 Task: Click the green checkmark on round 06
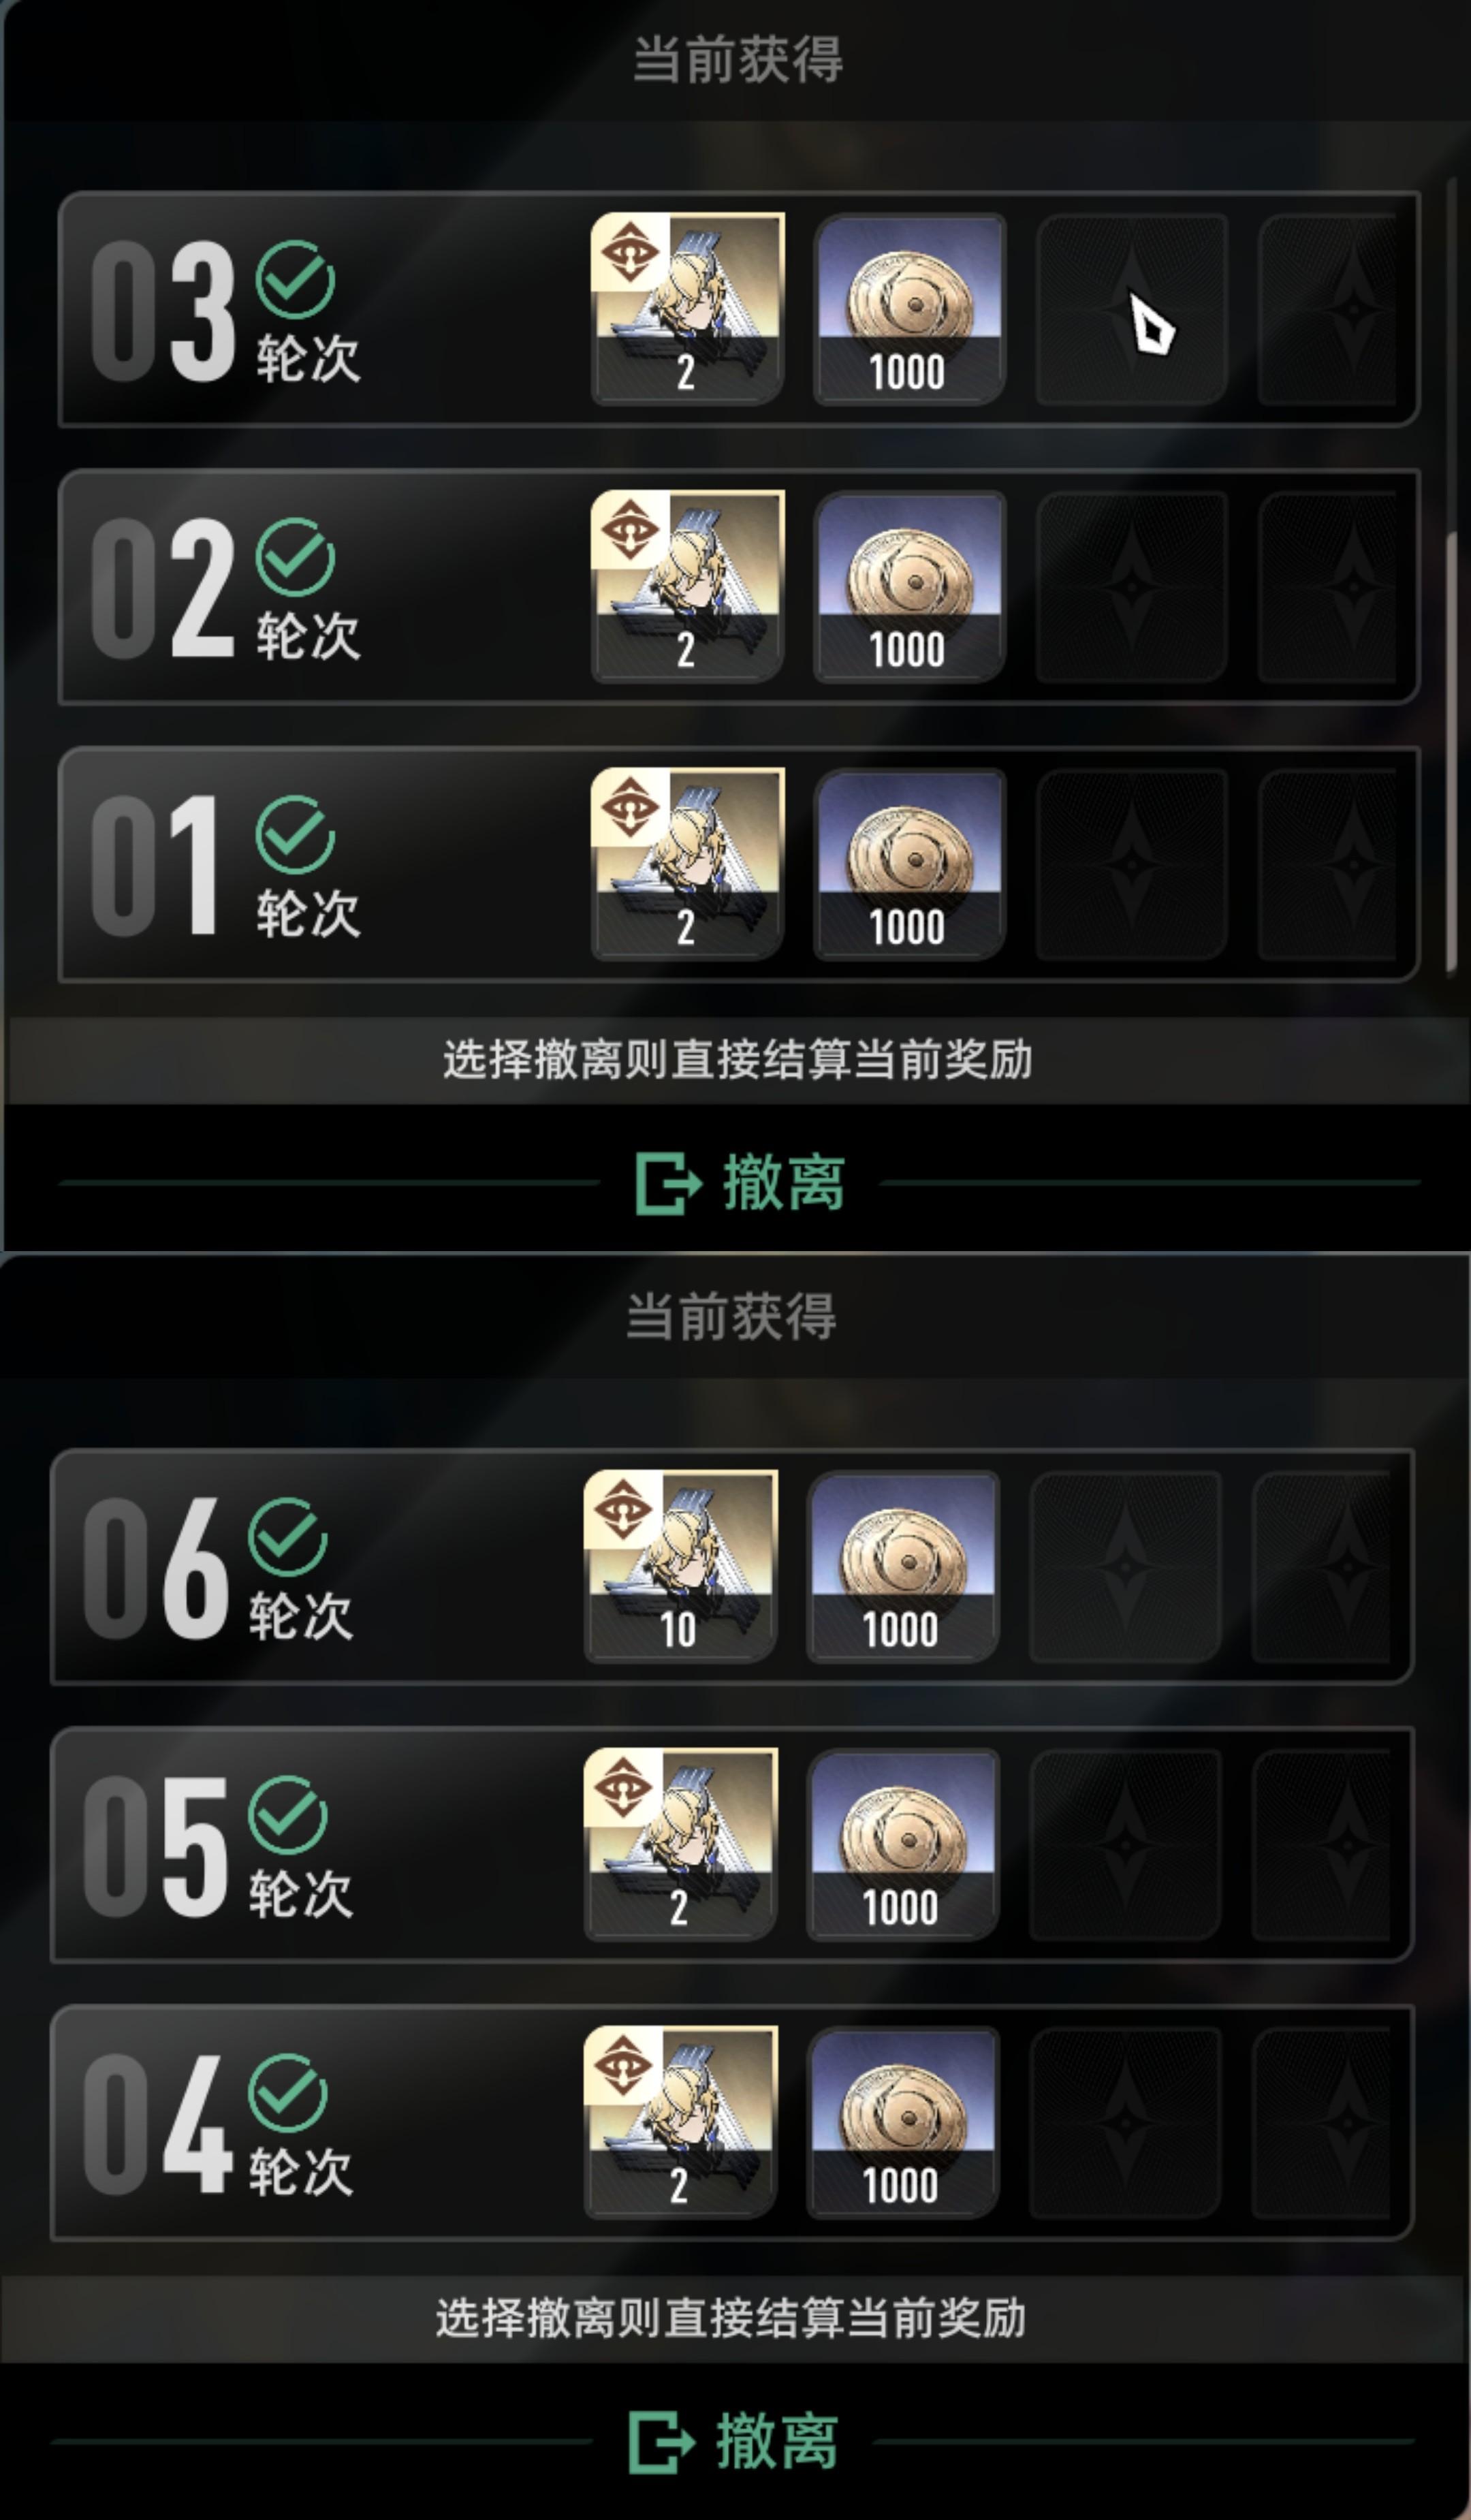(x=288, y=1537)
